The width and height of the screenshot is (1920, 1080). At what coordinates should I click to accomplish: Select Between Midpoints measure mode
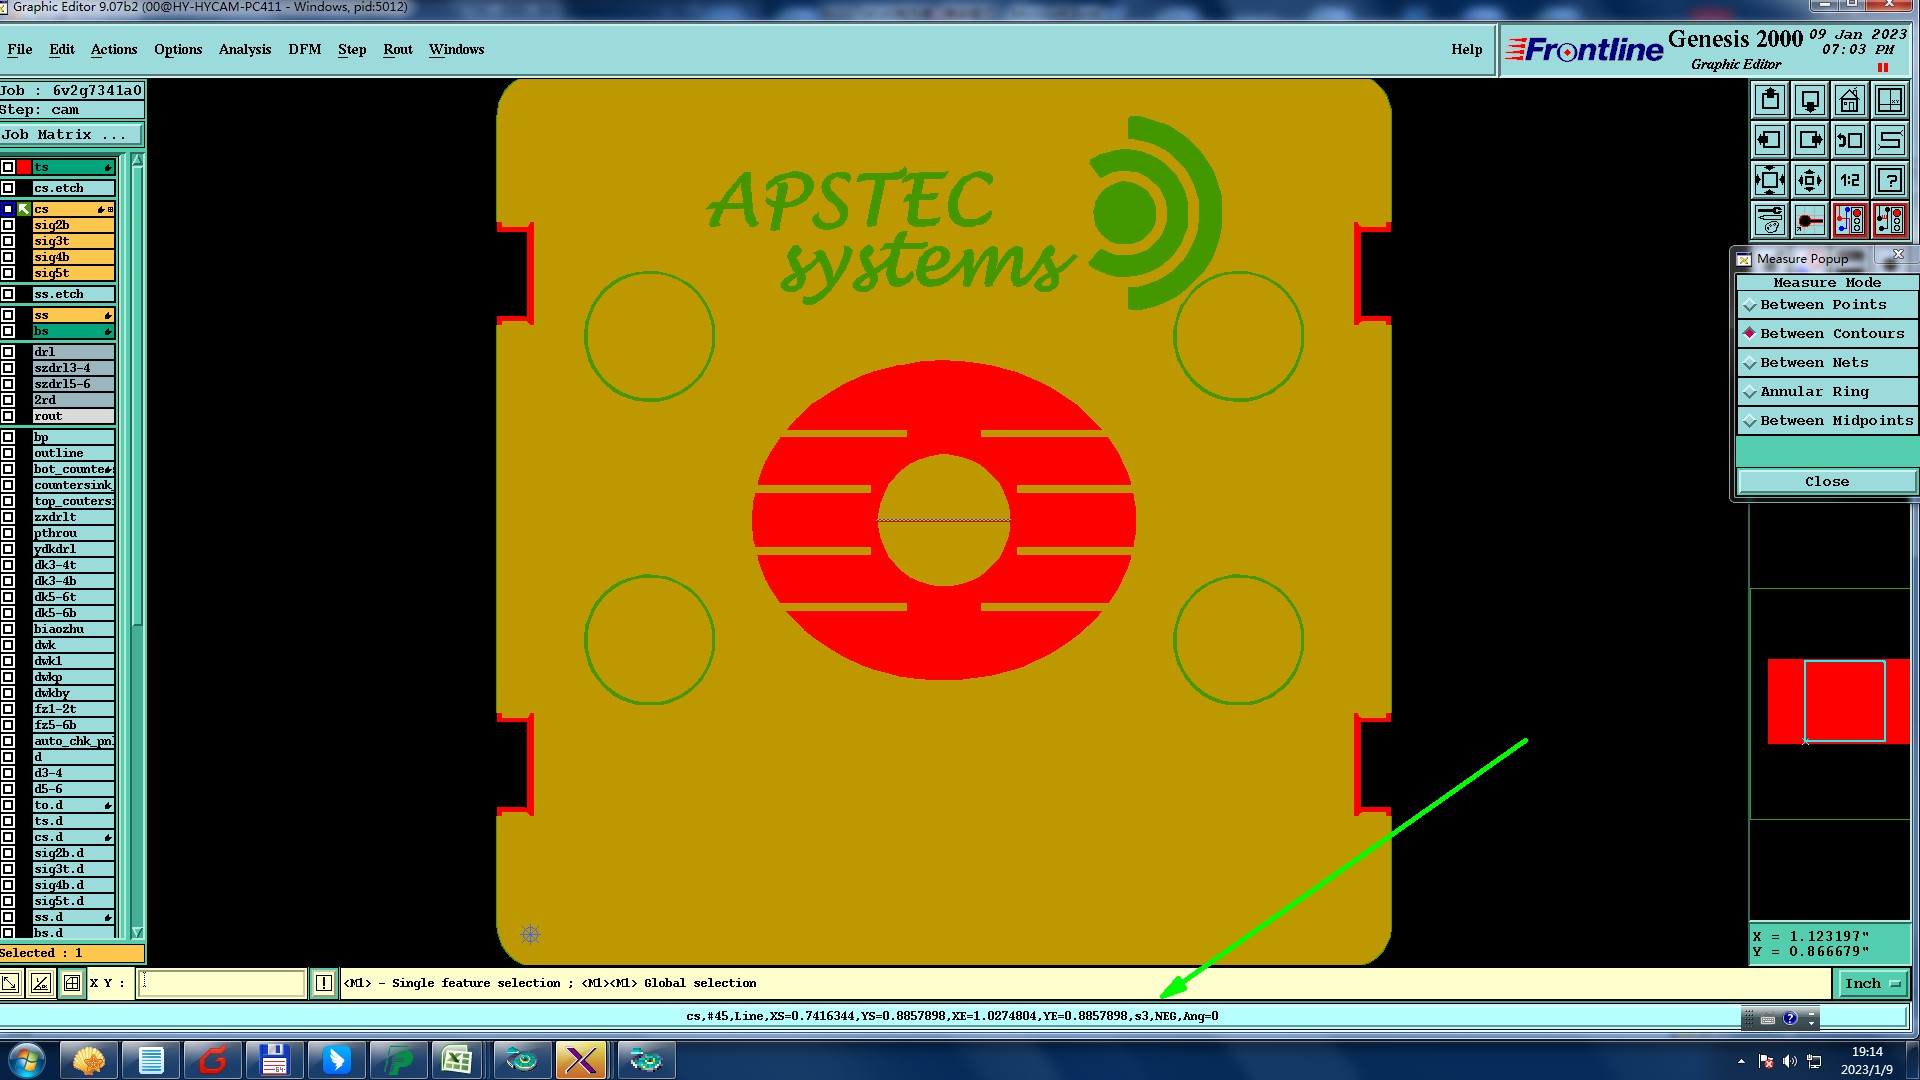pos(1827,421)
